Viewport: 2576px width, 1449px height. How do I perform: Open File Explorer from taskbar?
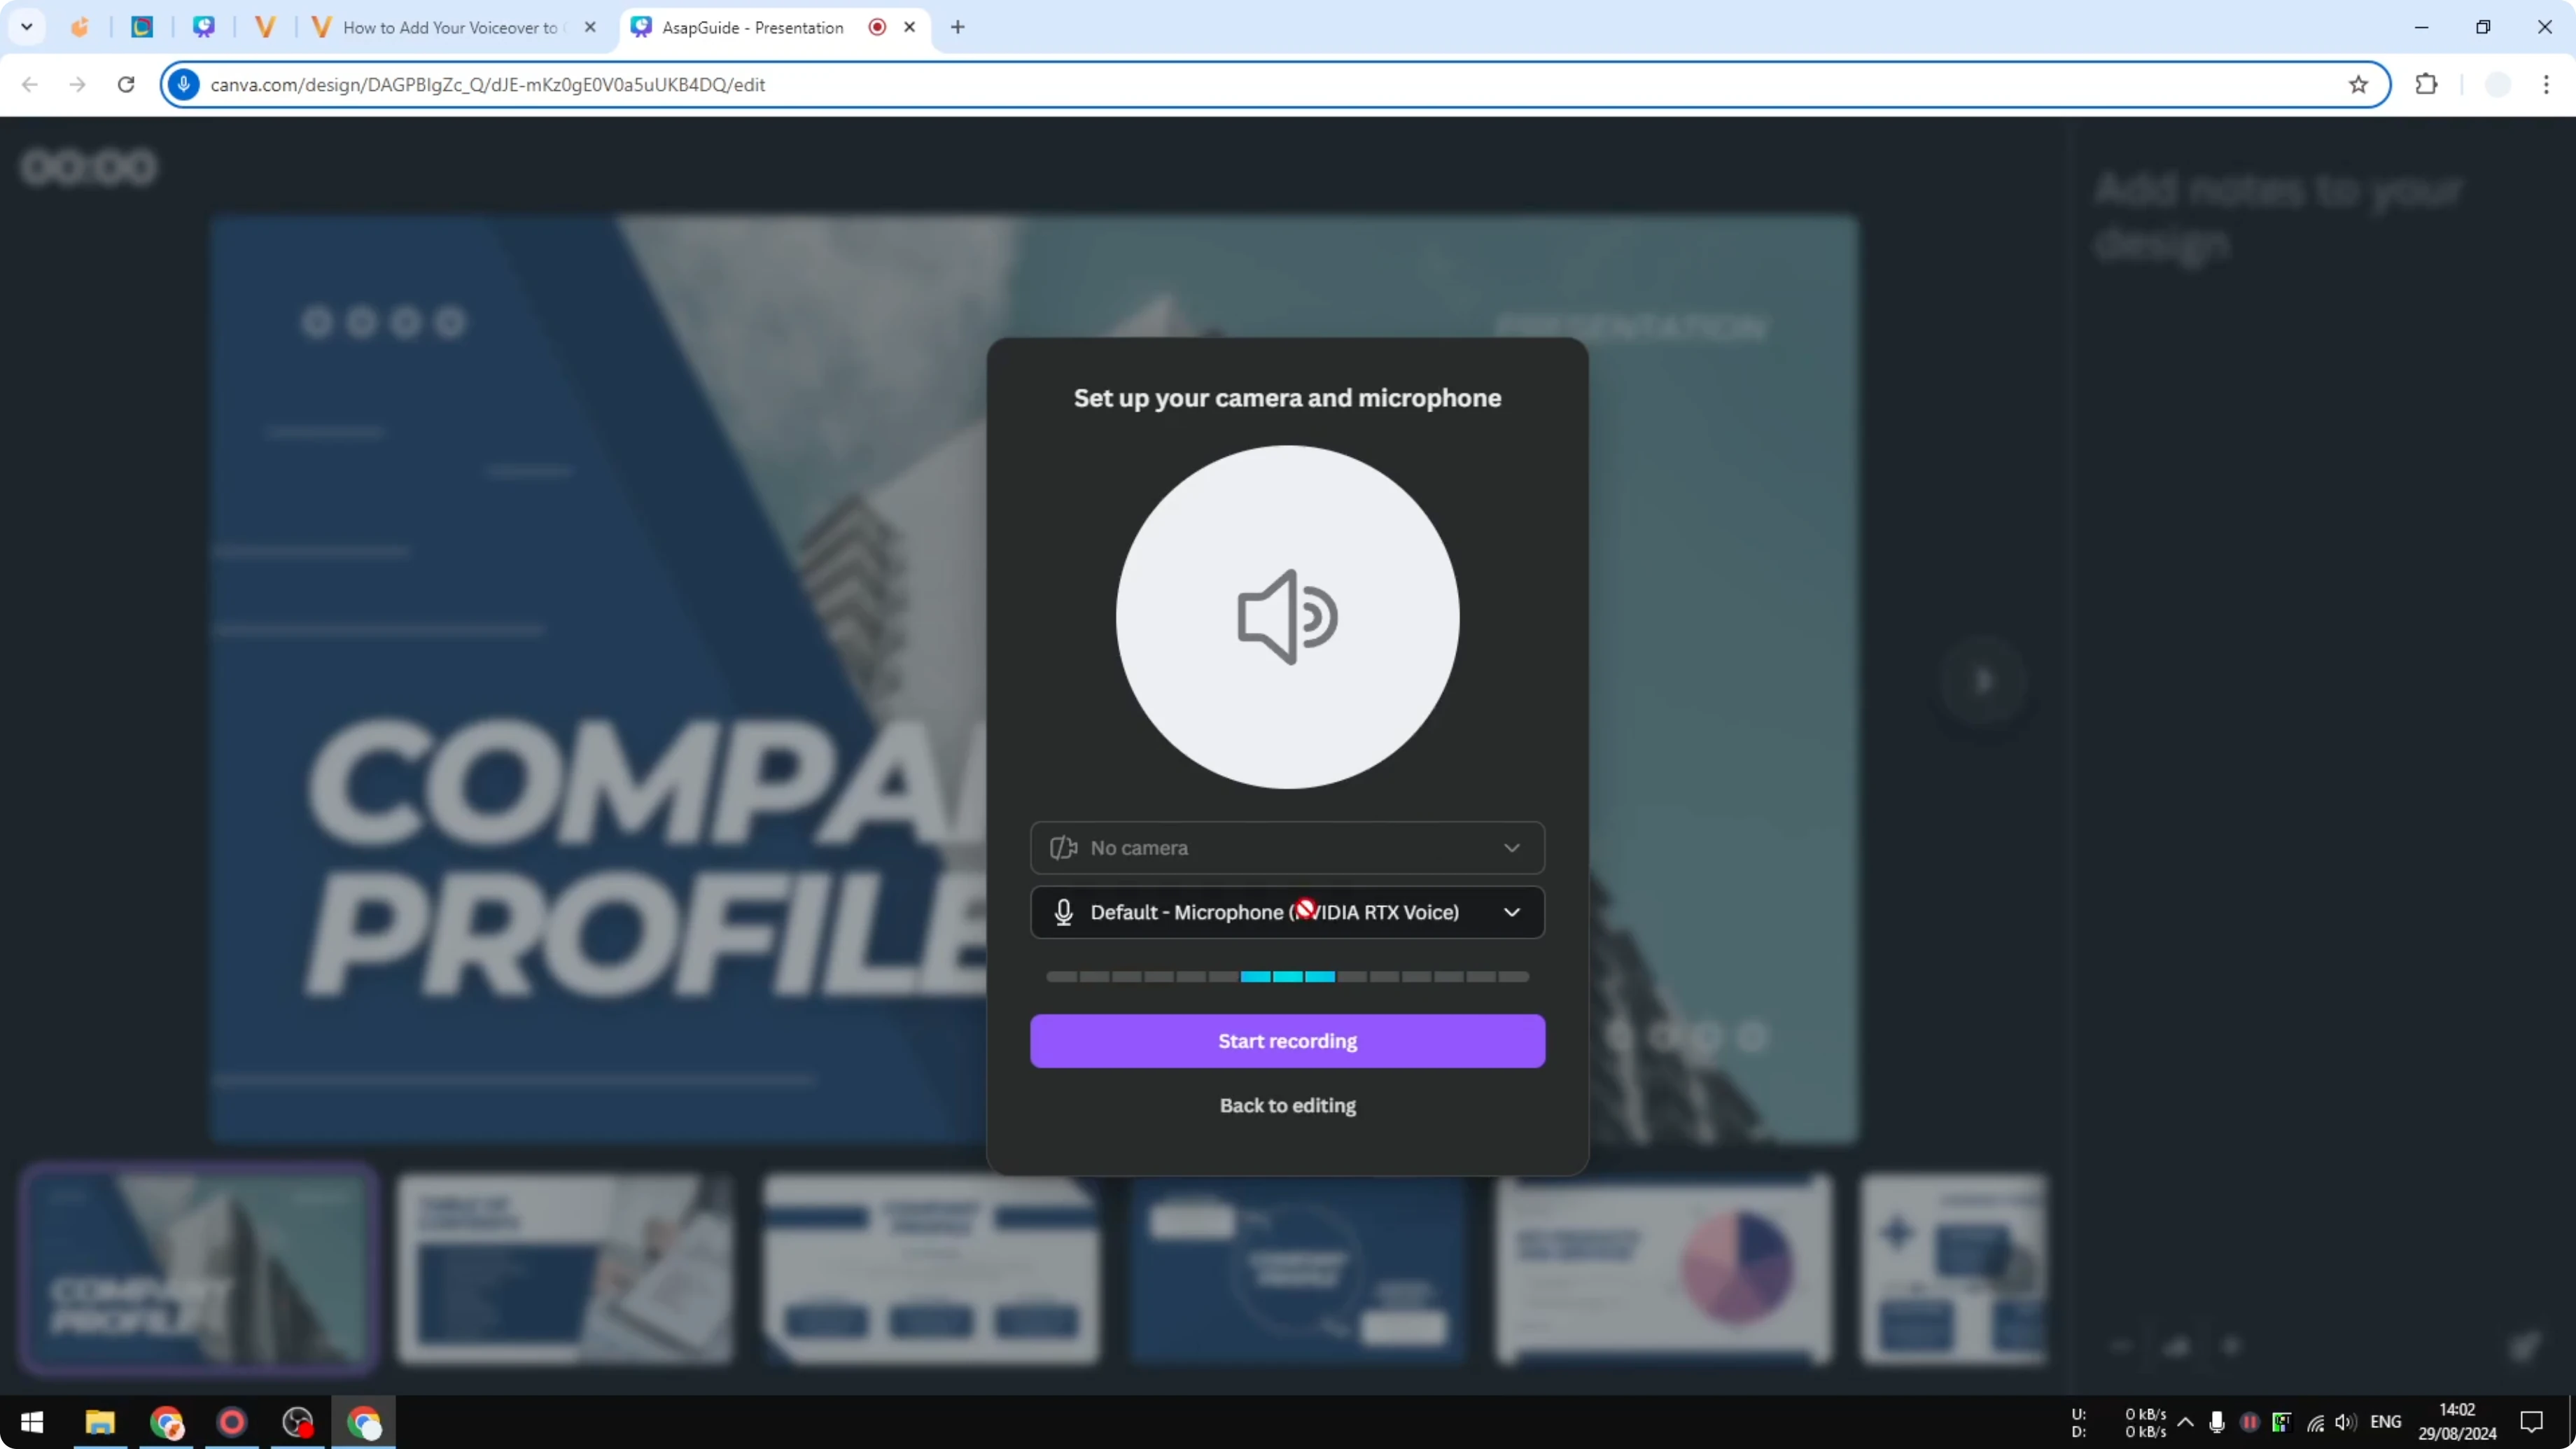pos(100,1422)
